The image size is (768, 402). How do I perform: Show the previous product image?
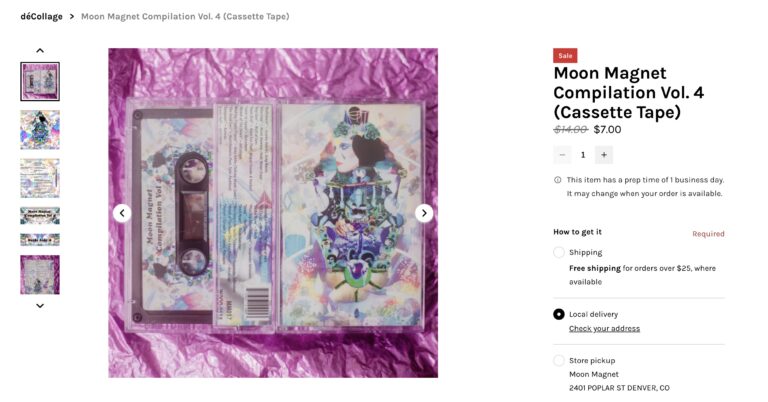(122, 213)
